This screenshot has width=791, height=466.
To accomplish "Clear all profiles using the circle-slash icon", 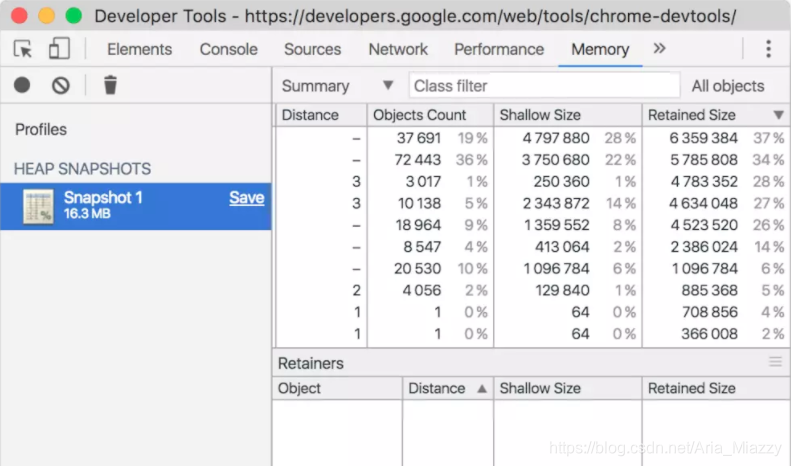I will pyautogui.click(x=61, y=85).
